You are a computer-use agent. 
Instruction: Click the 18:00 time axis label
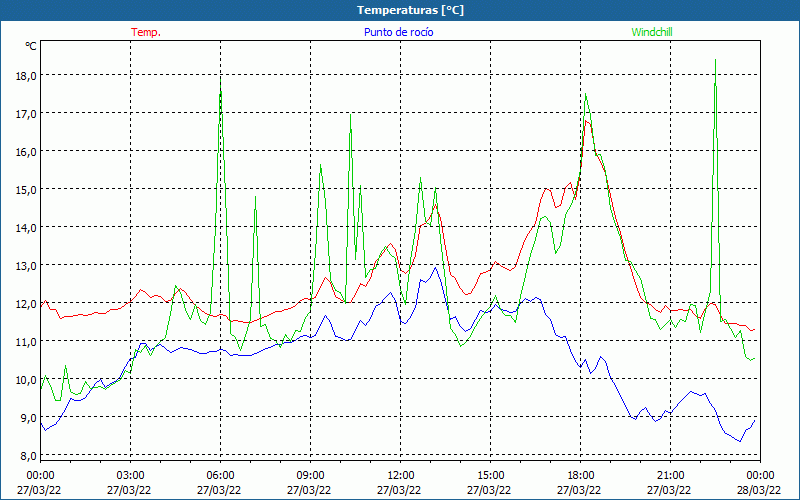coord(580,475)
